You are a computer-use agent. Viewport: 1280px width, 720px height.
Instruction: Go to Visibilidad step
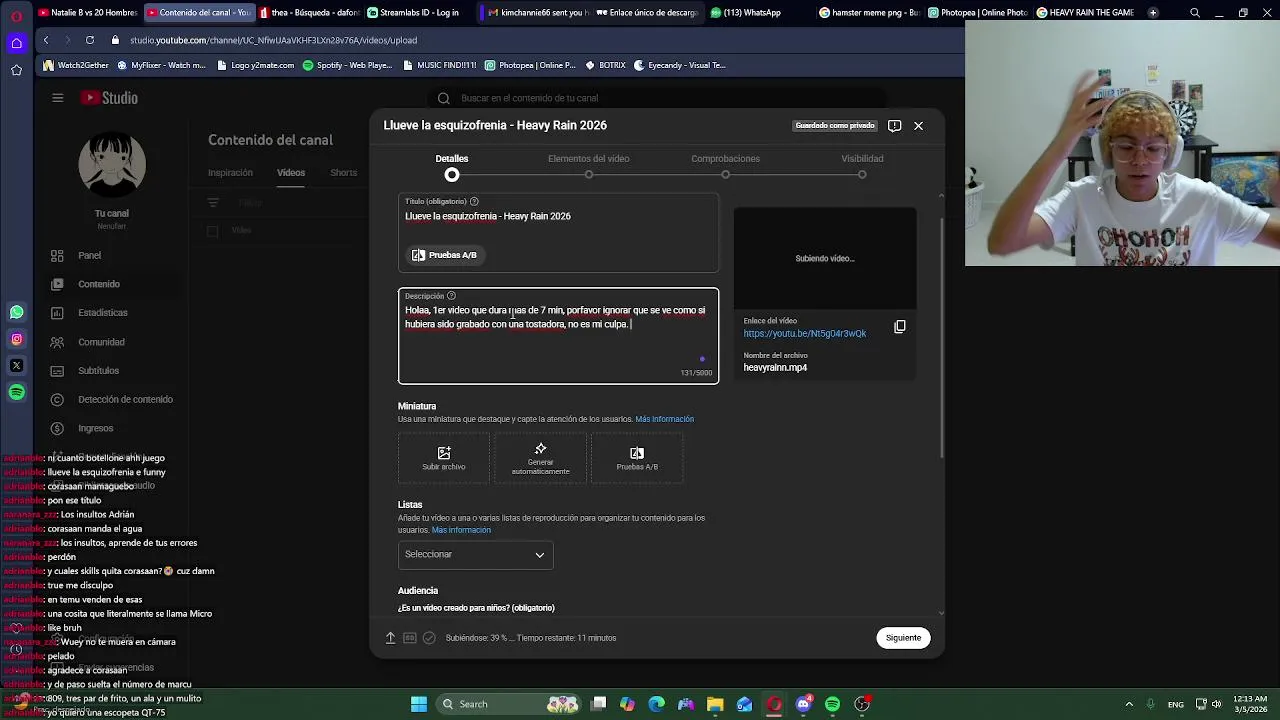[x=862, y=166]
